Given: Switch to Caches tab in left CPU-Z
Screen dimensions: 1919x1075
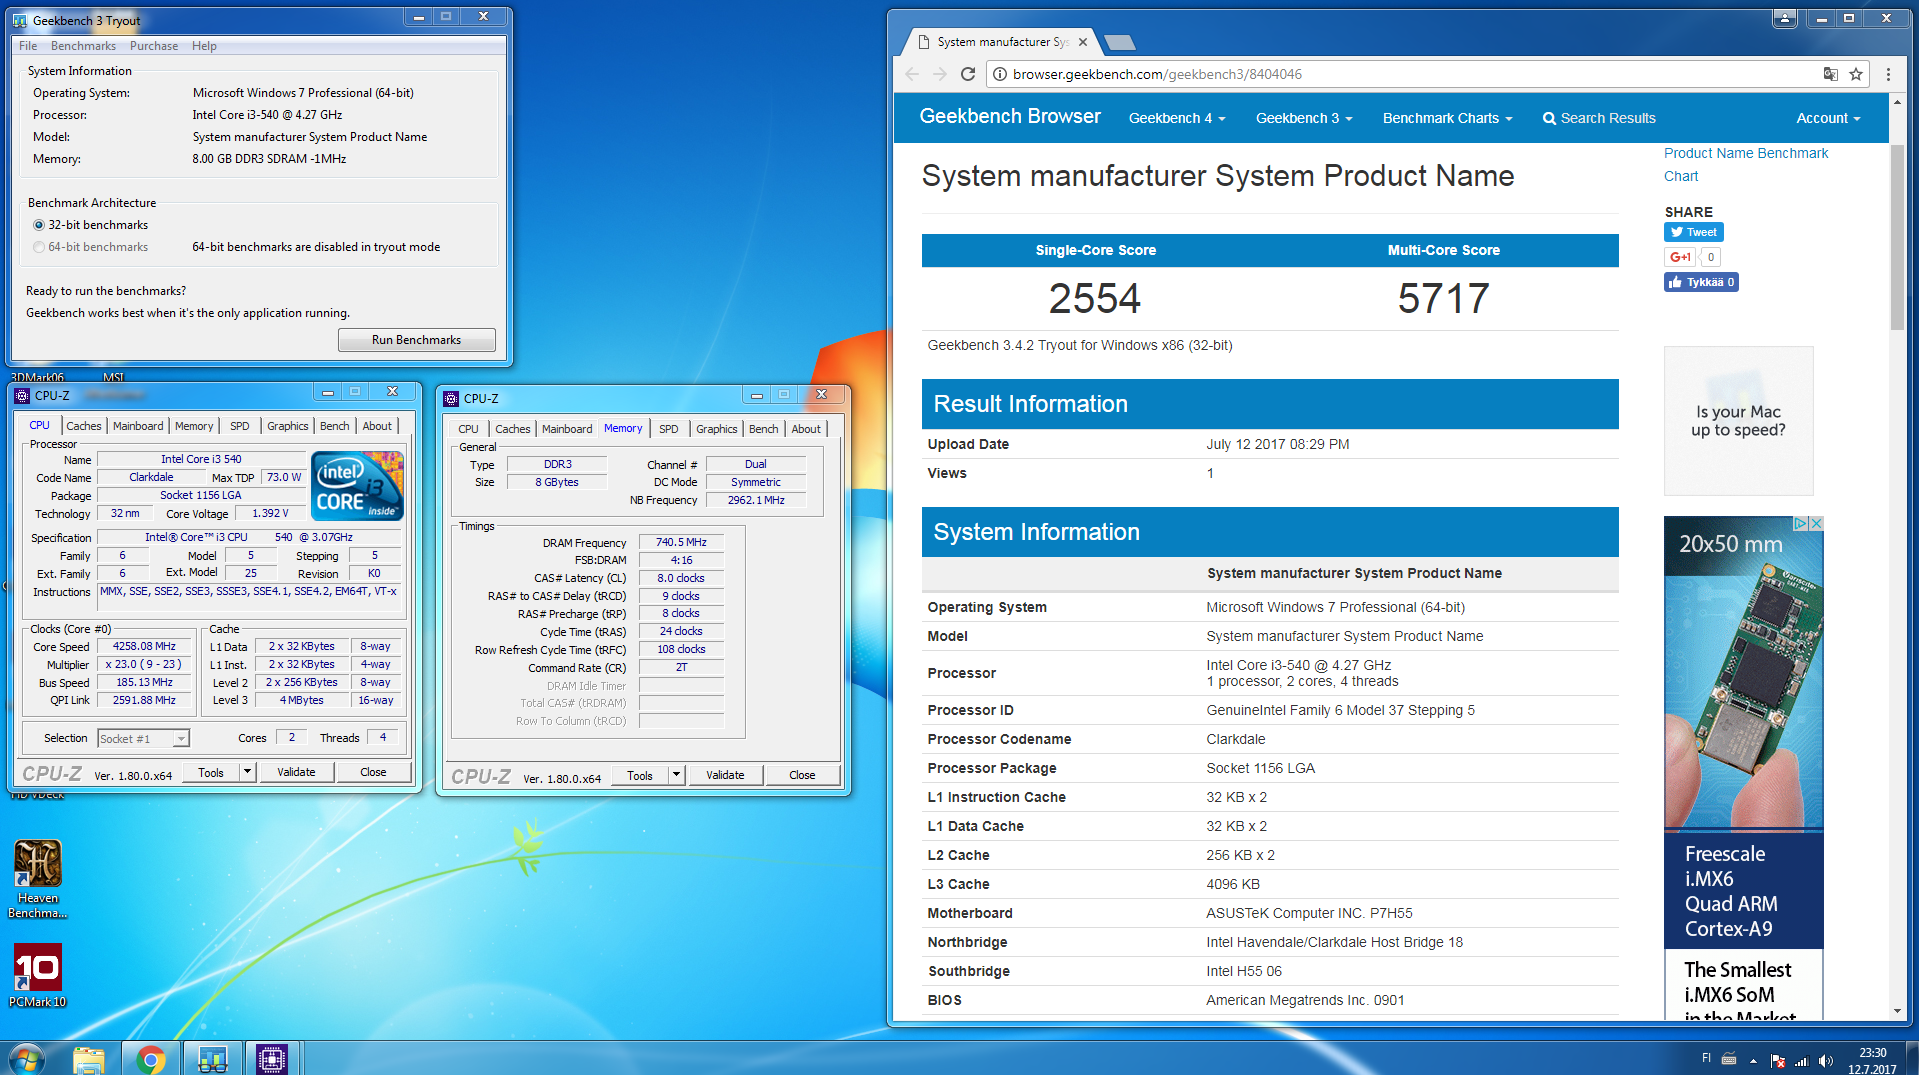Looking at the screenshot, I should click(x=83, y=426).
